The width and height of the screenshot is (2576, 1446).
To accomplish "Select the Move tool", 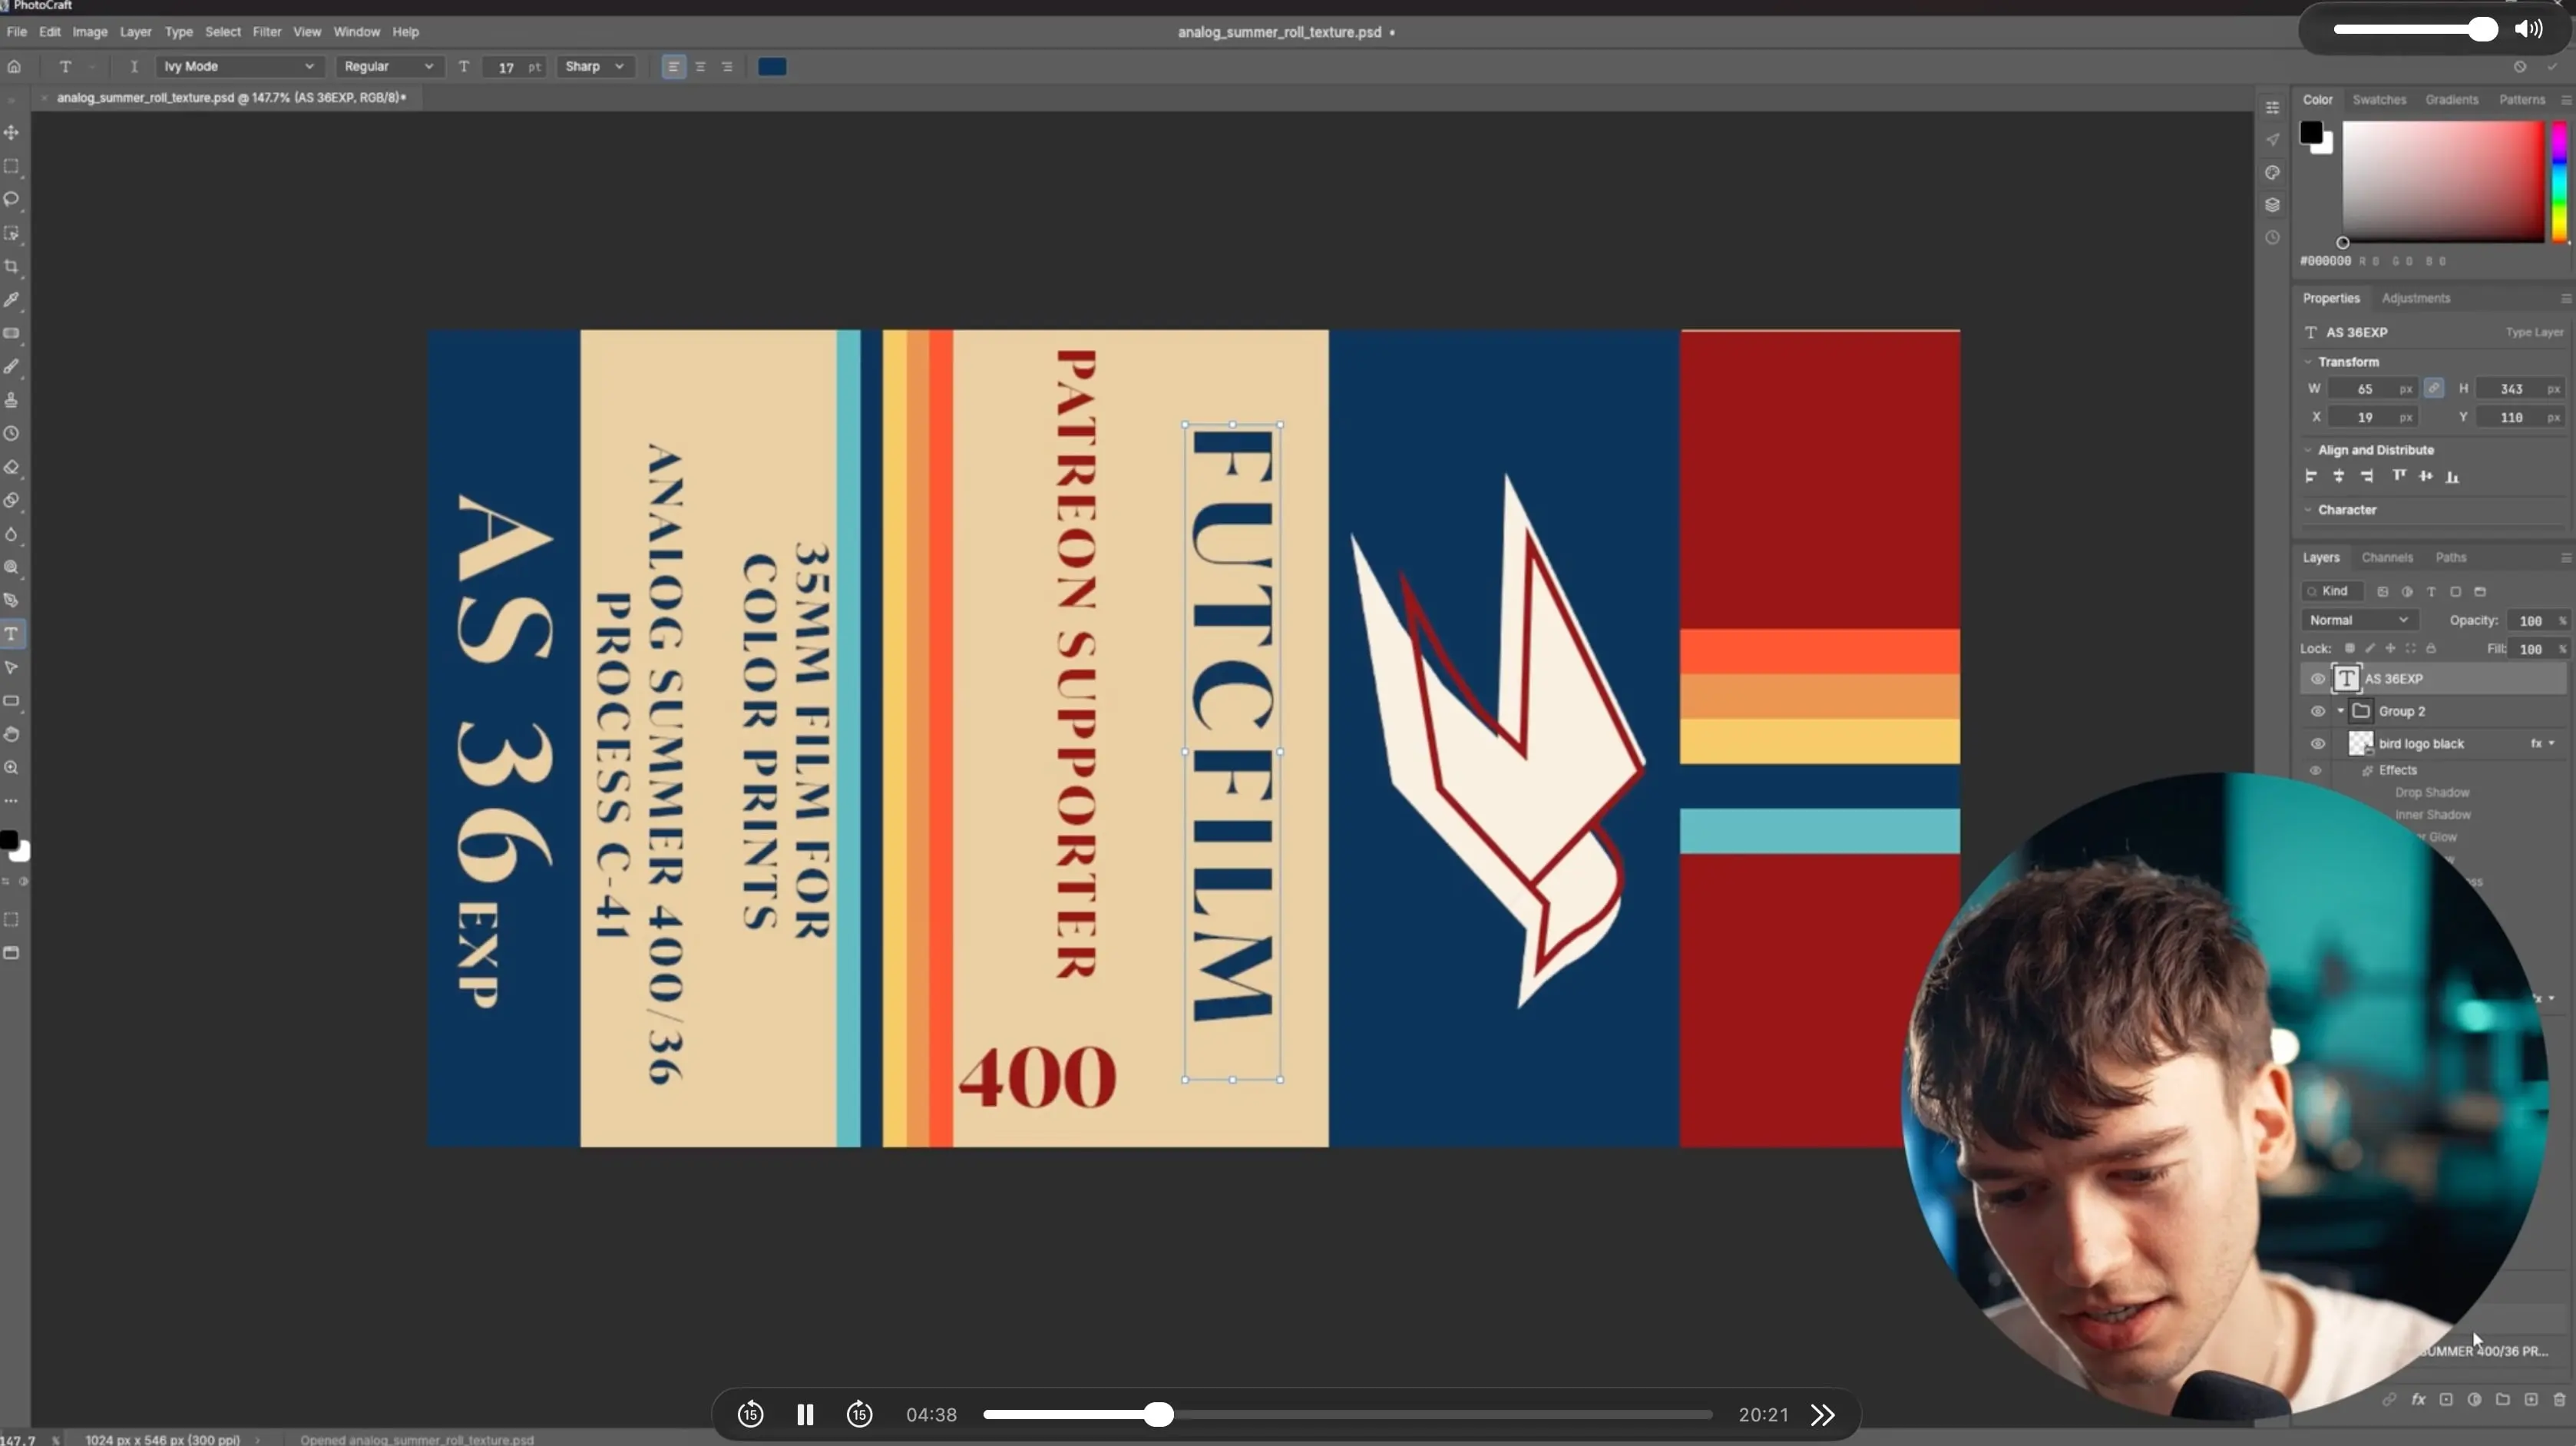I will click(12, 132).
